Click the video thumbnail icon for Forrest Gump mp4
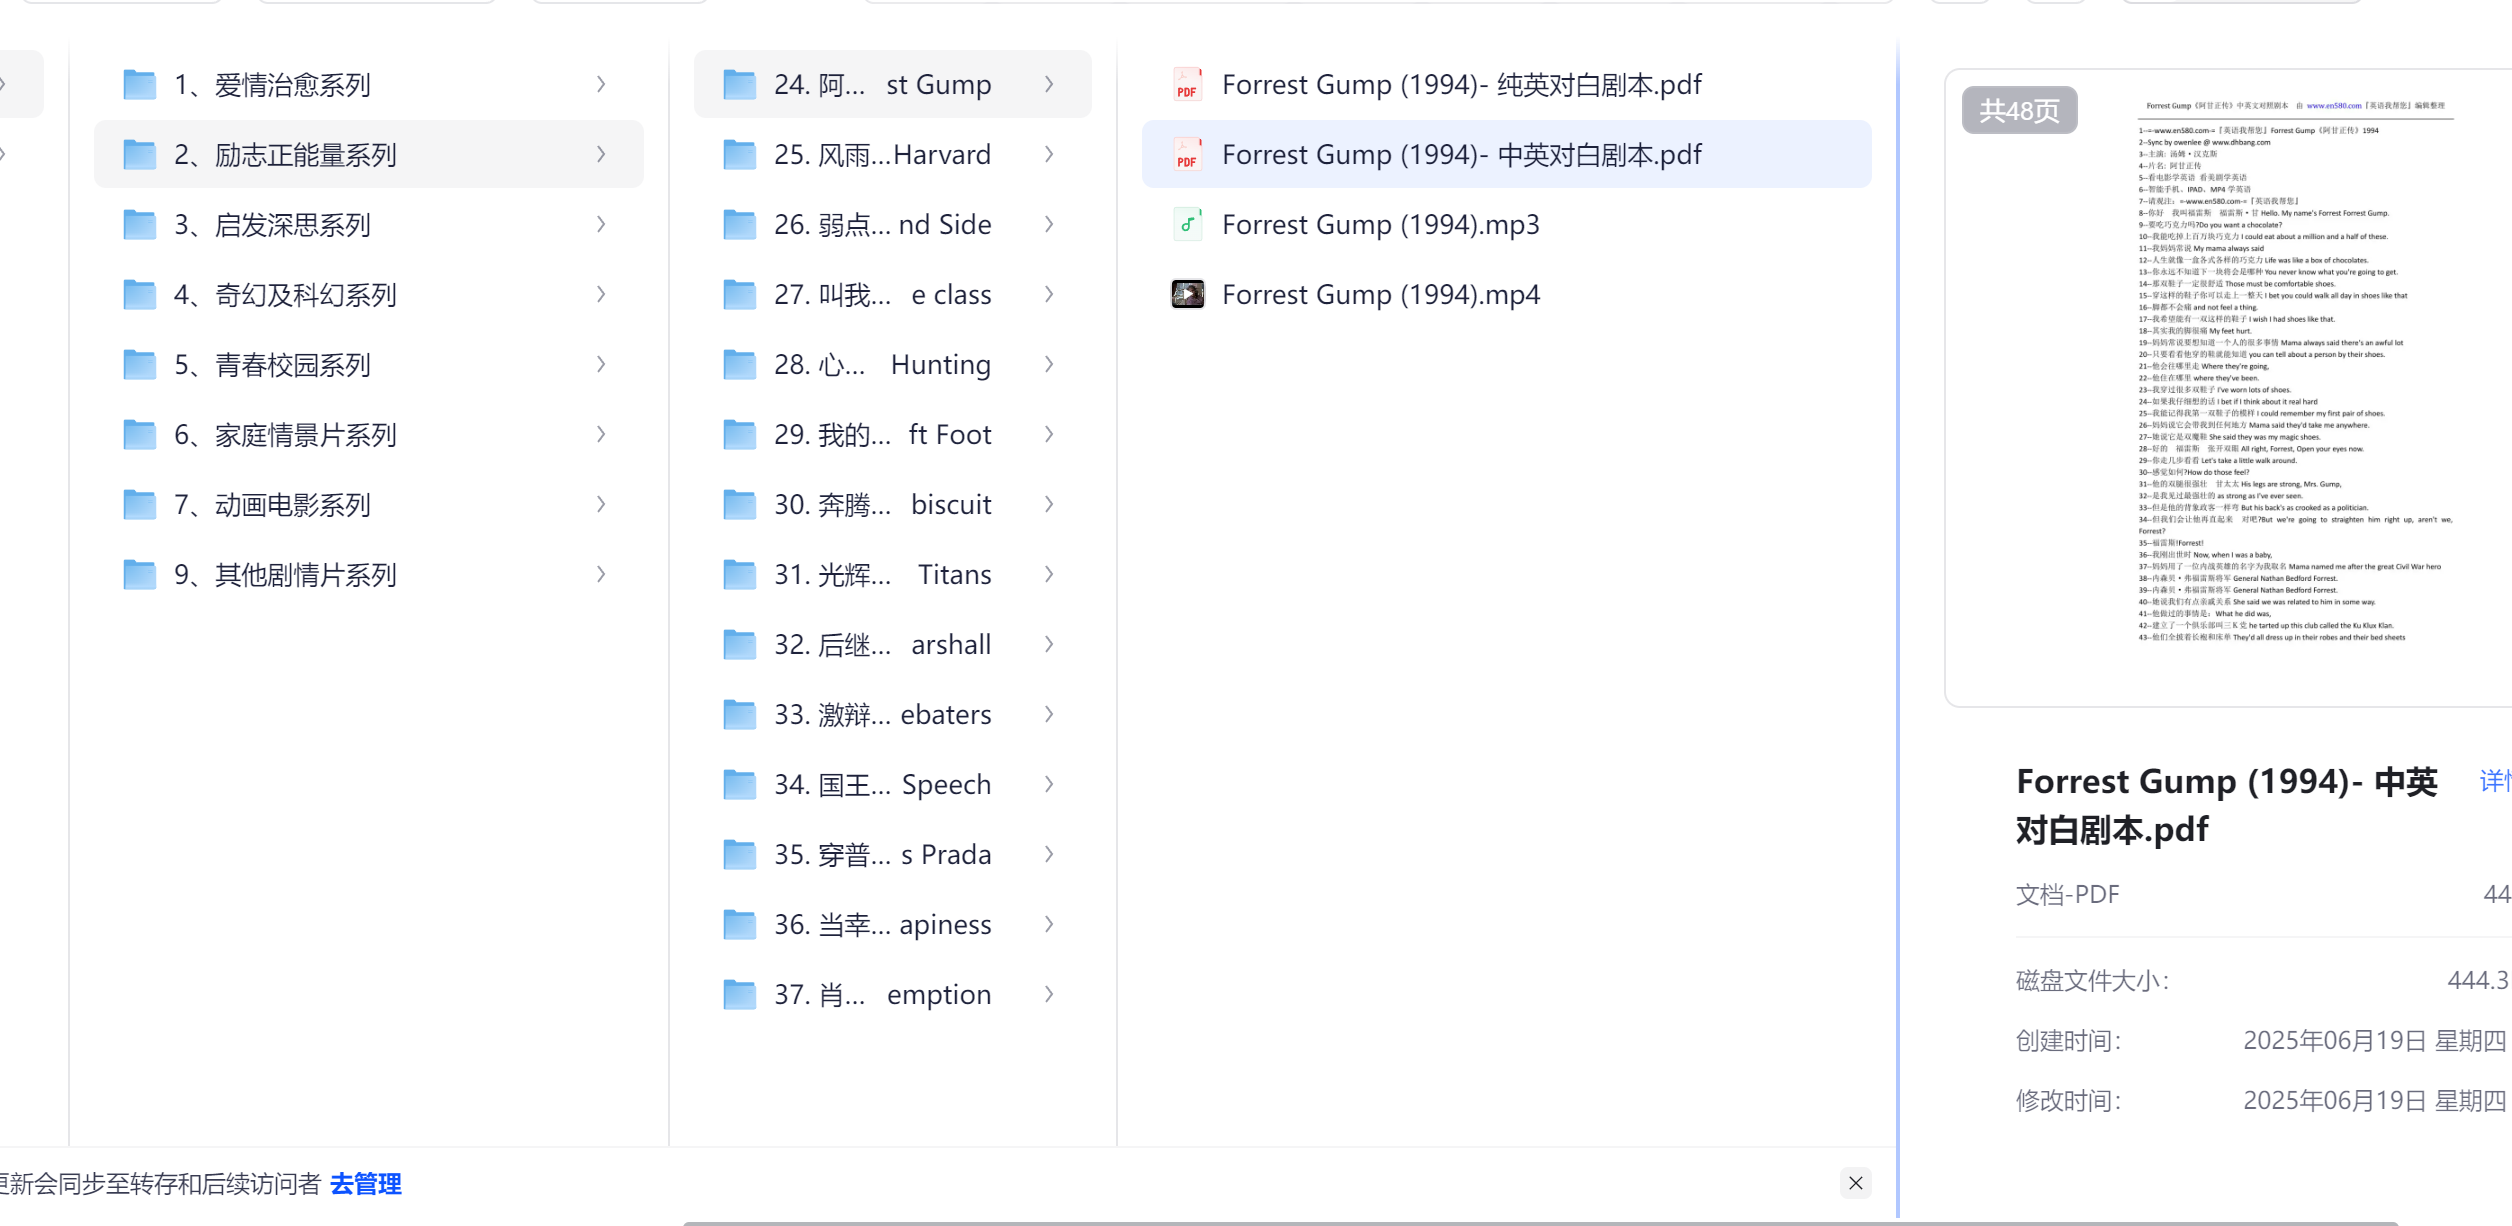The height and width of the screenshot is (1226, 2512). pos(1187,295)
